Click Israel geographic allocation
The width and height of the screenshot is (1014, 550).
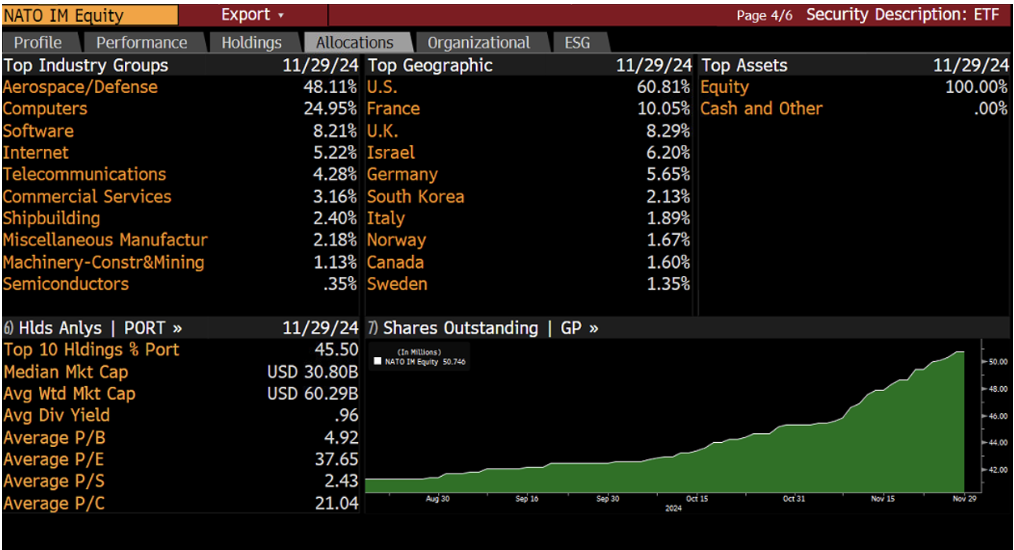click(x=528, y=153)
